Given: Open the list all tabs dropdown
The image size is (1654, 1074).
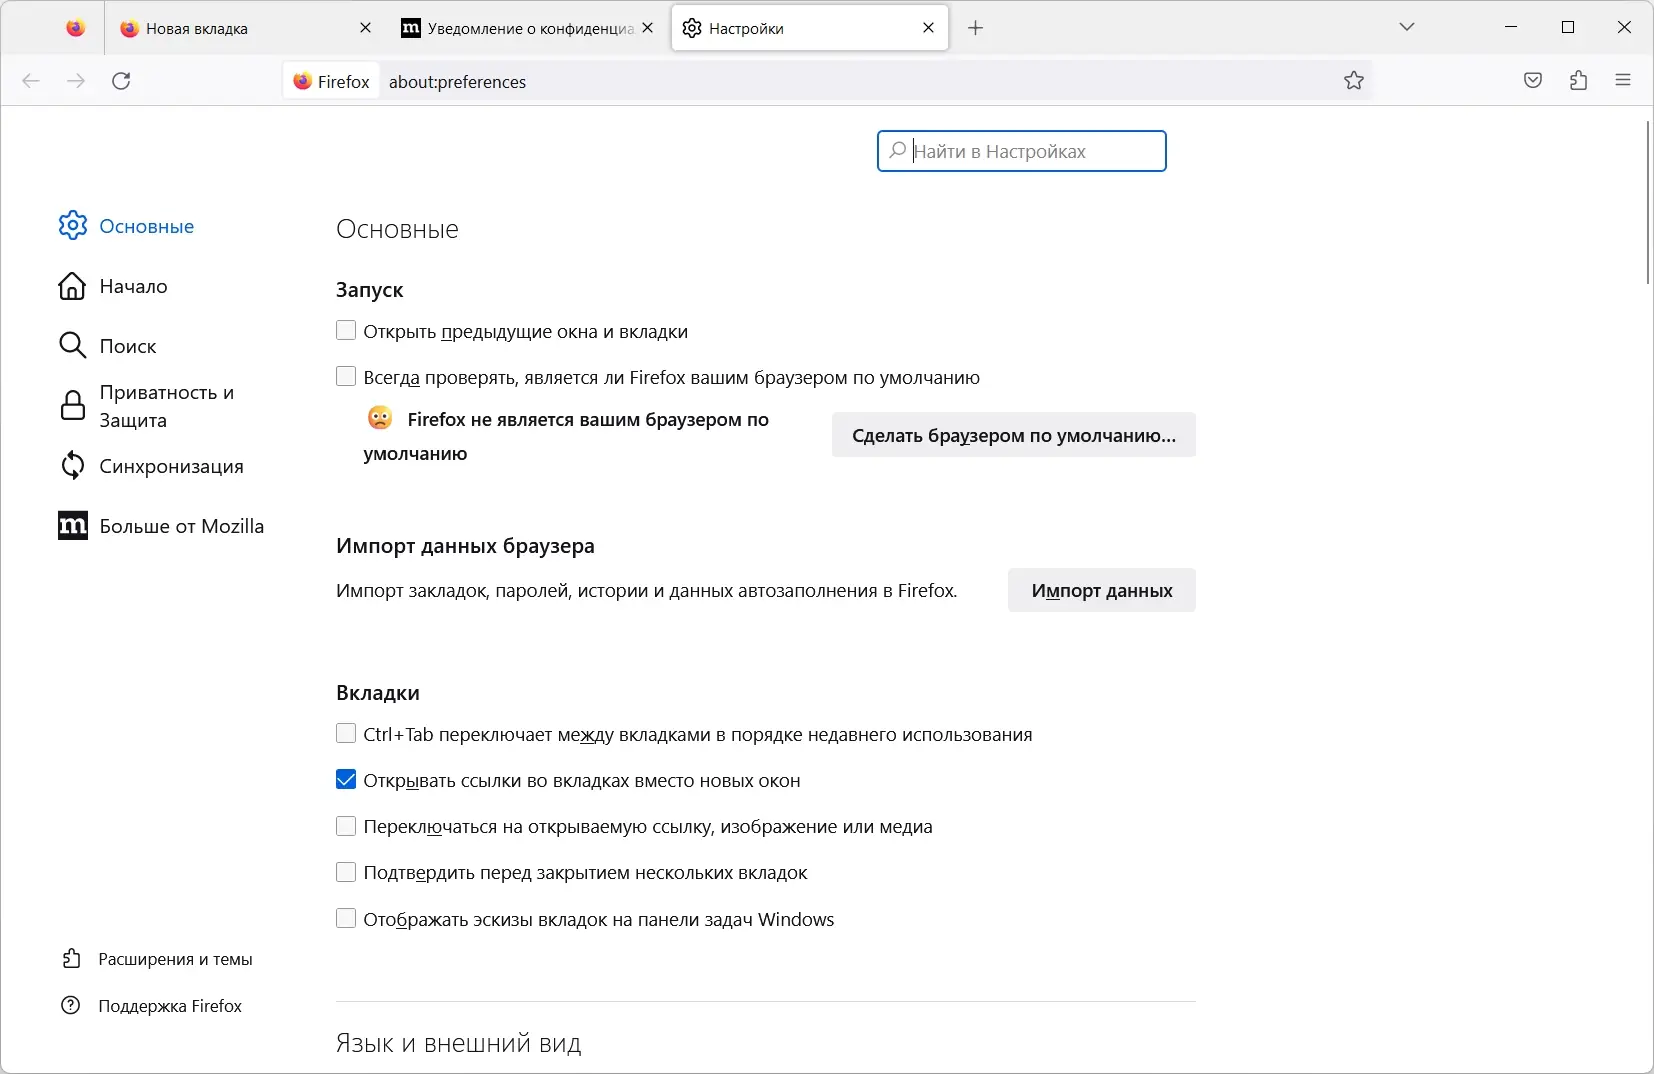Looking at the screenshot, I should [1407, 27].
